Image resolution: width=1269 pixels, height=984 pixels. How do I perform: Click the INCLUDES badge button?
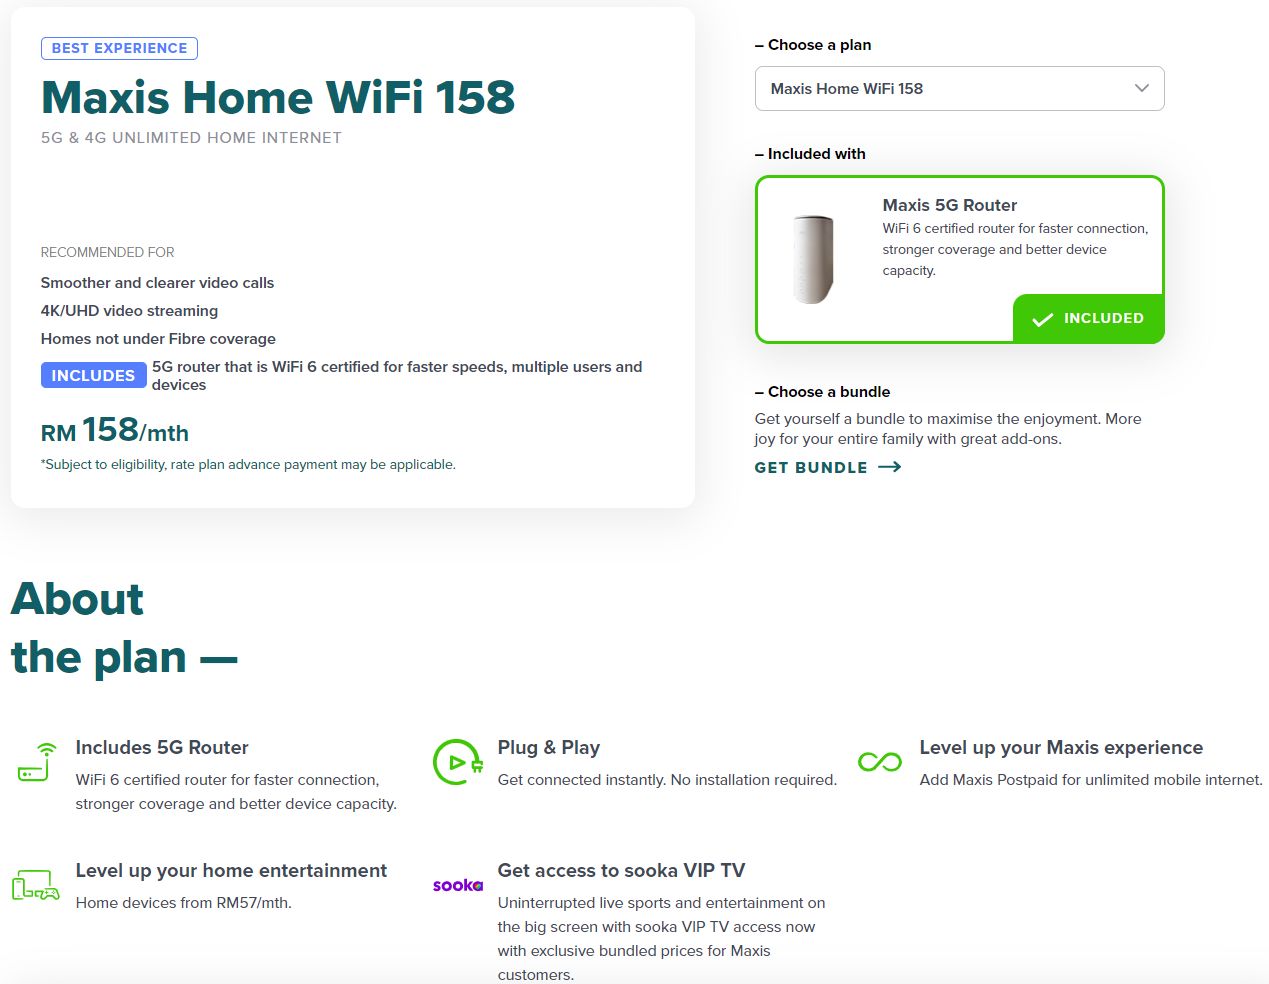[x=93, y=375]
